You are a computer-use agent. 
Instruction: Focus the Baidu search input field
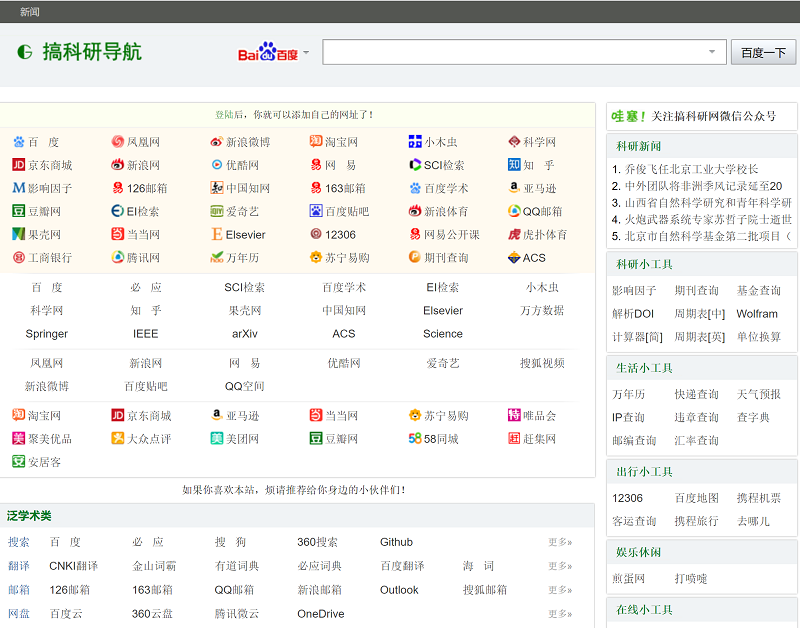click(524, 52)
